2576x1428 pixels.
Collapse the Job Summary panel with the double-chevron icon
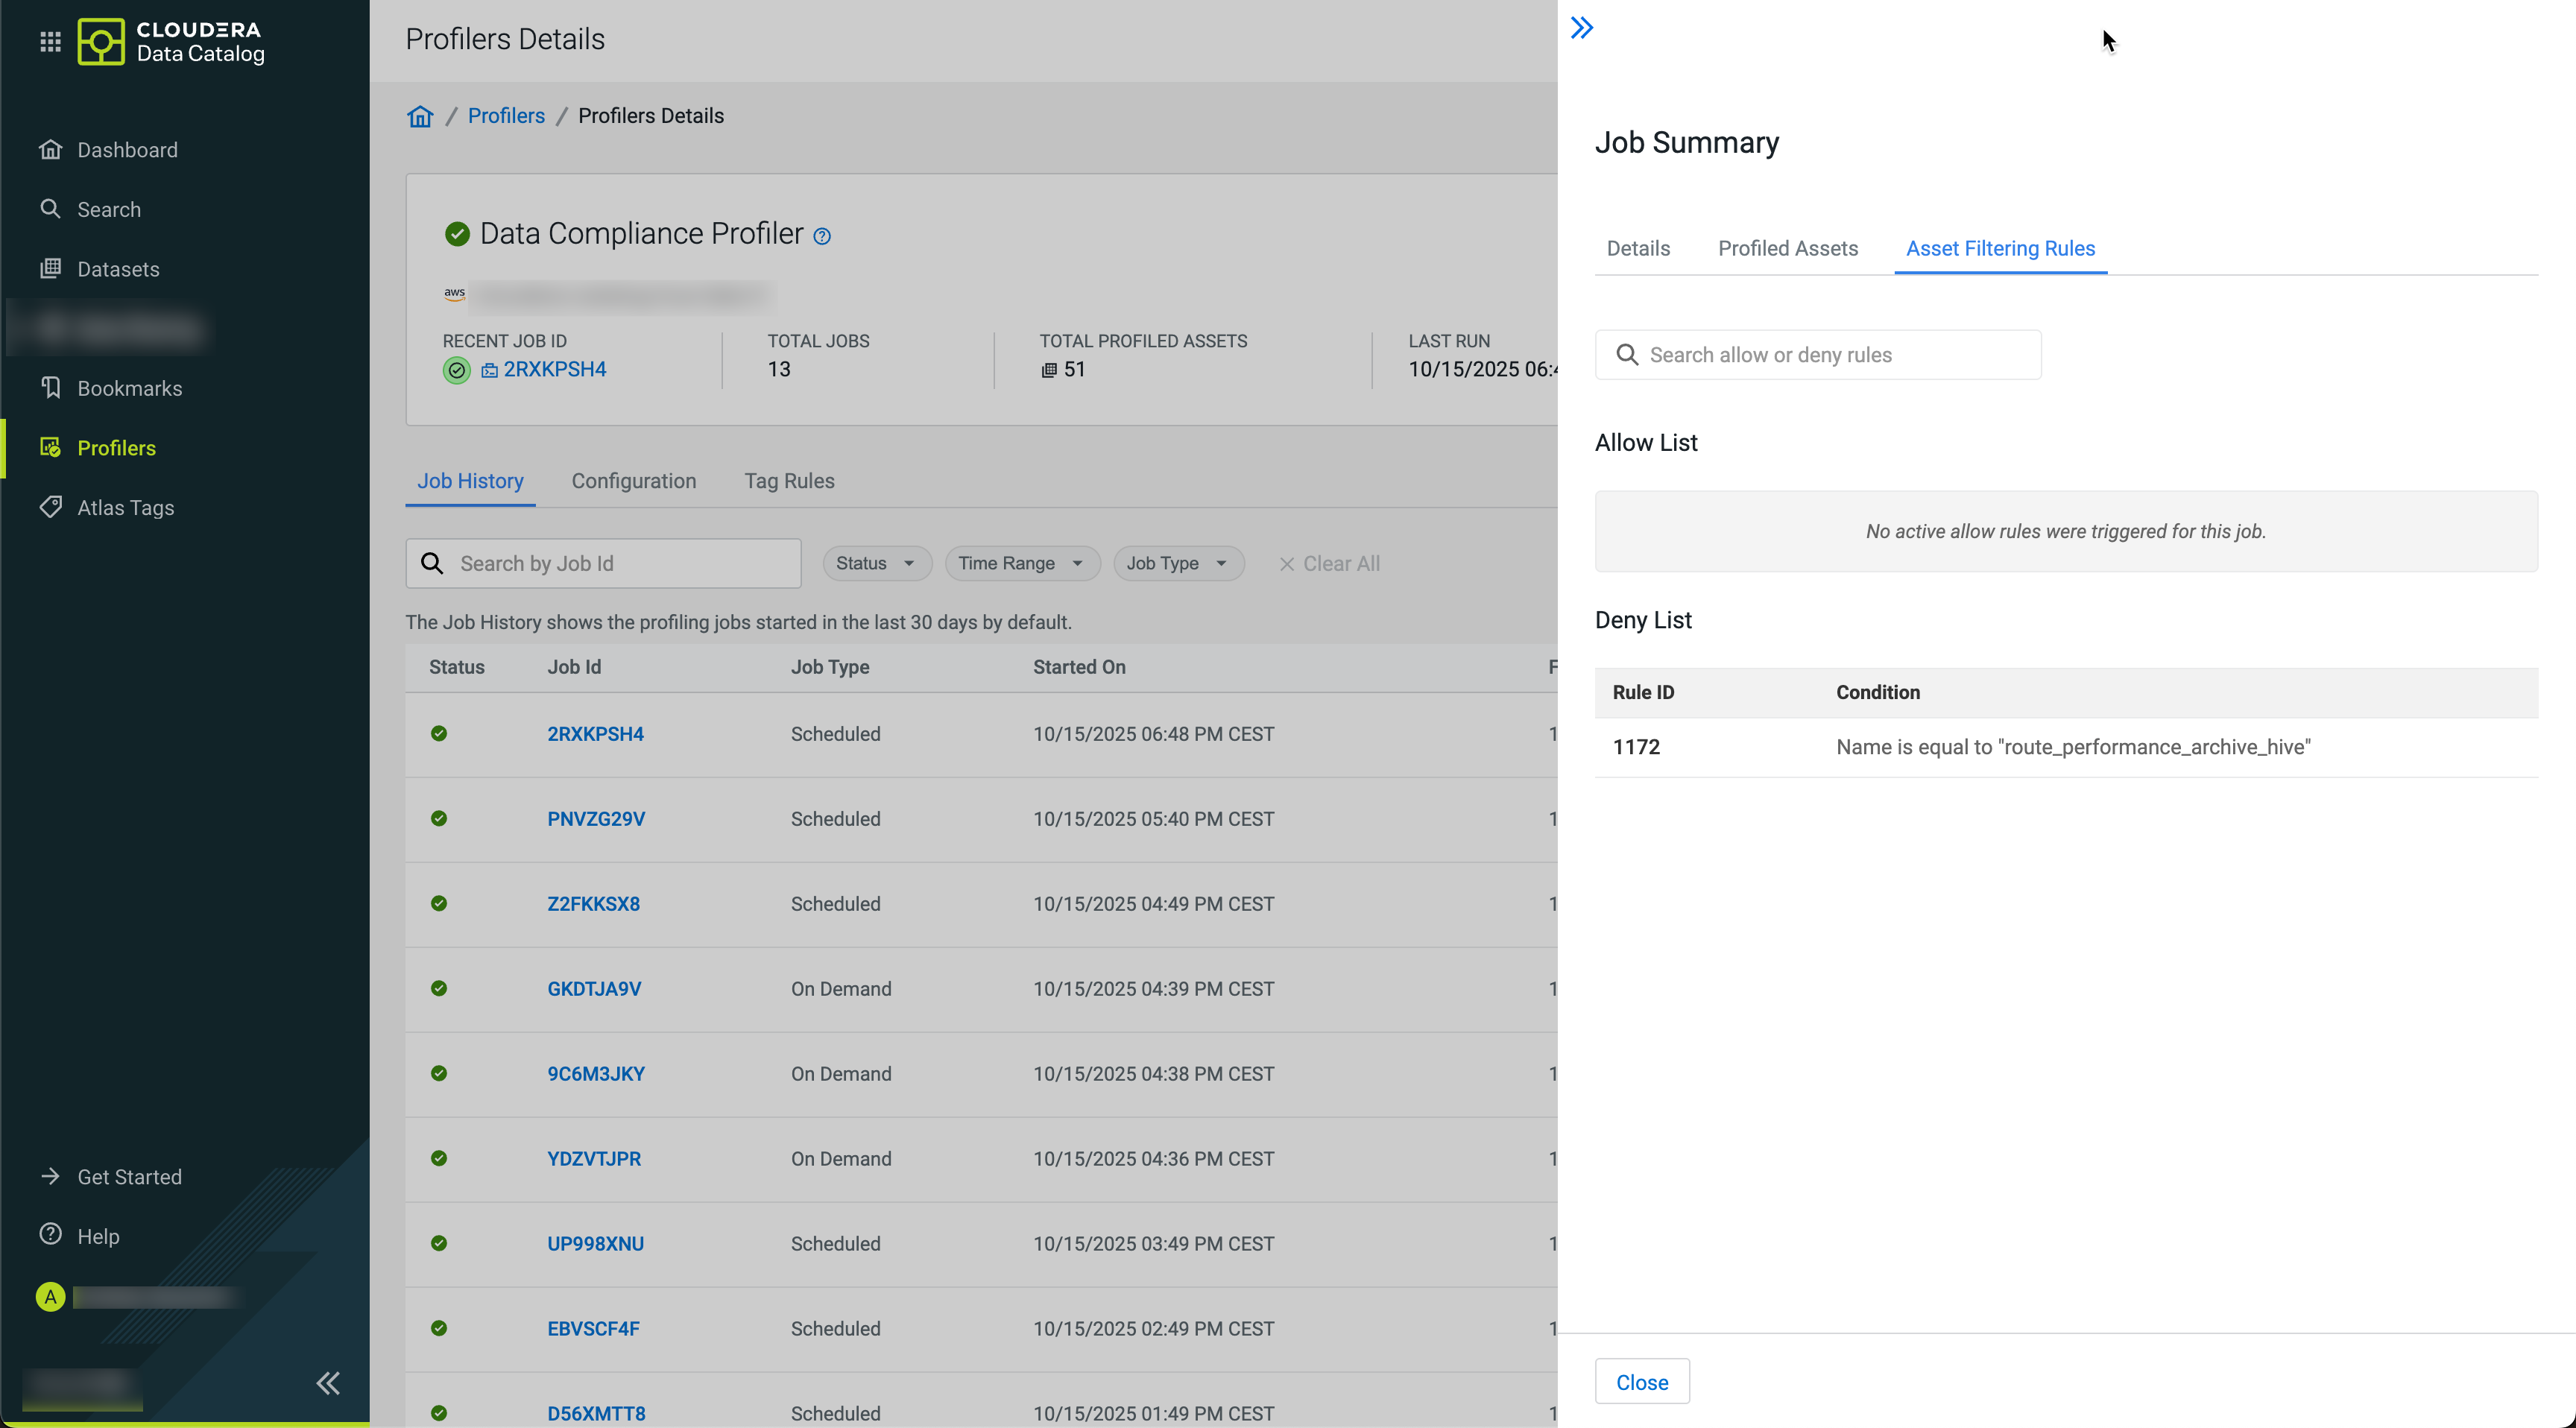(x=1581, y=28)
